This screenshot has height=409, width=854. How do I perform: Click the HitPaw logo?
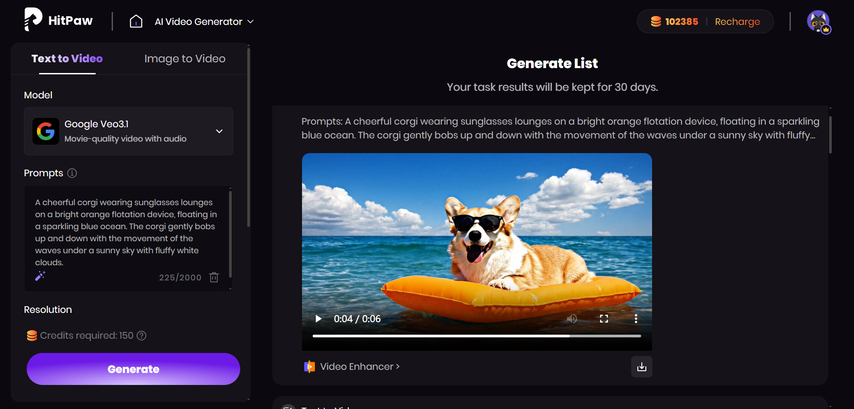point(58,21)
